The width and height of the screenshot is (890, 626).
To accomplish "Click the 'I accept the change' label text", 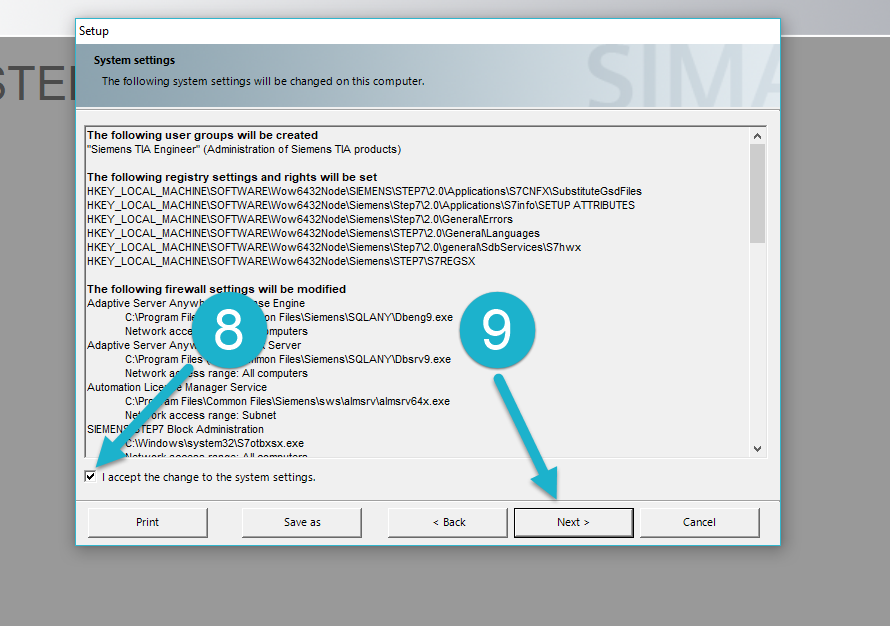I will tap(209, 477).
